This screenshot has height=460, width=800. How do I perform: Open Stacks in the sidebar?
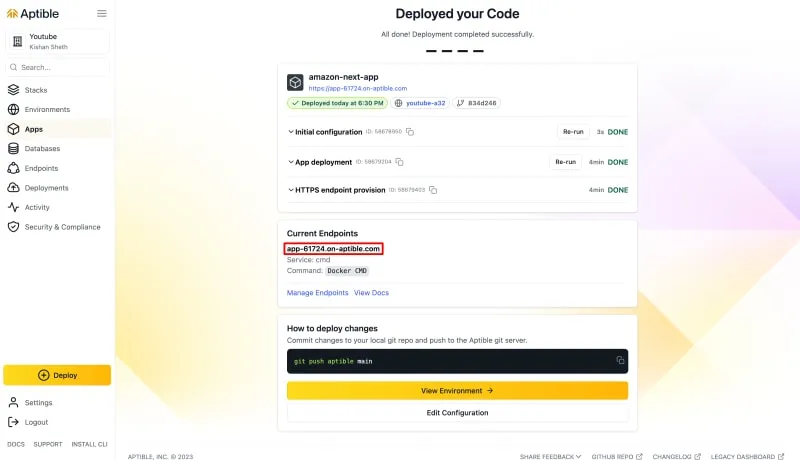36,90
